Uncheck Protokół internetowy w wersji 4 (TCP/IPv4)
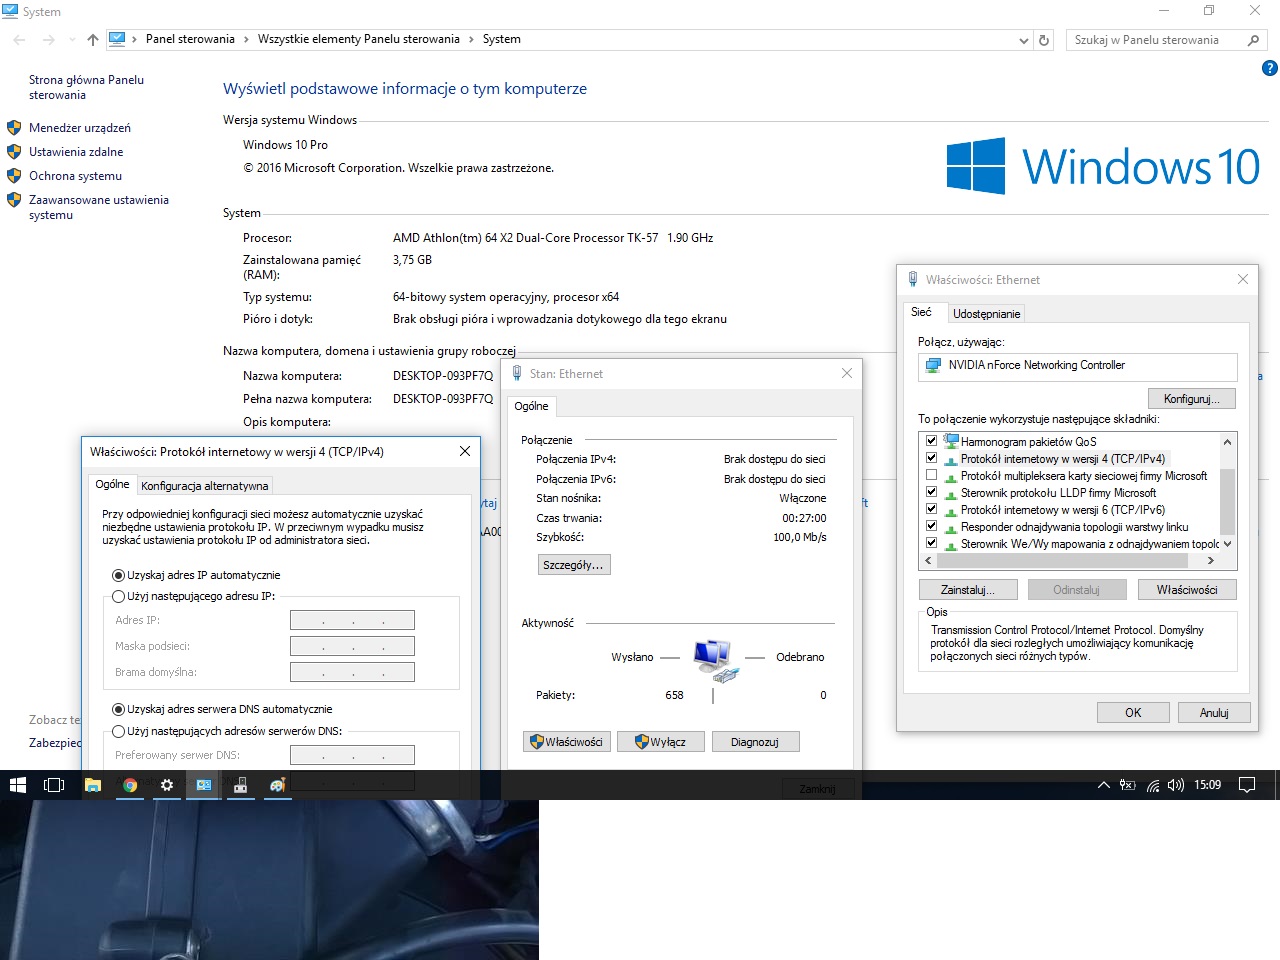The height and width of the screenshot is (960, 1280). 932,458
